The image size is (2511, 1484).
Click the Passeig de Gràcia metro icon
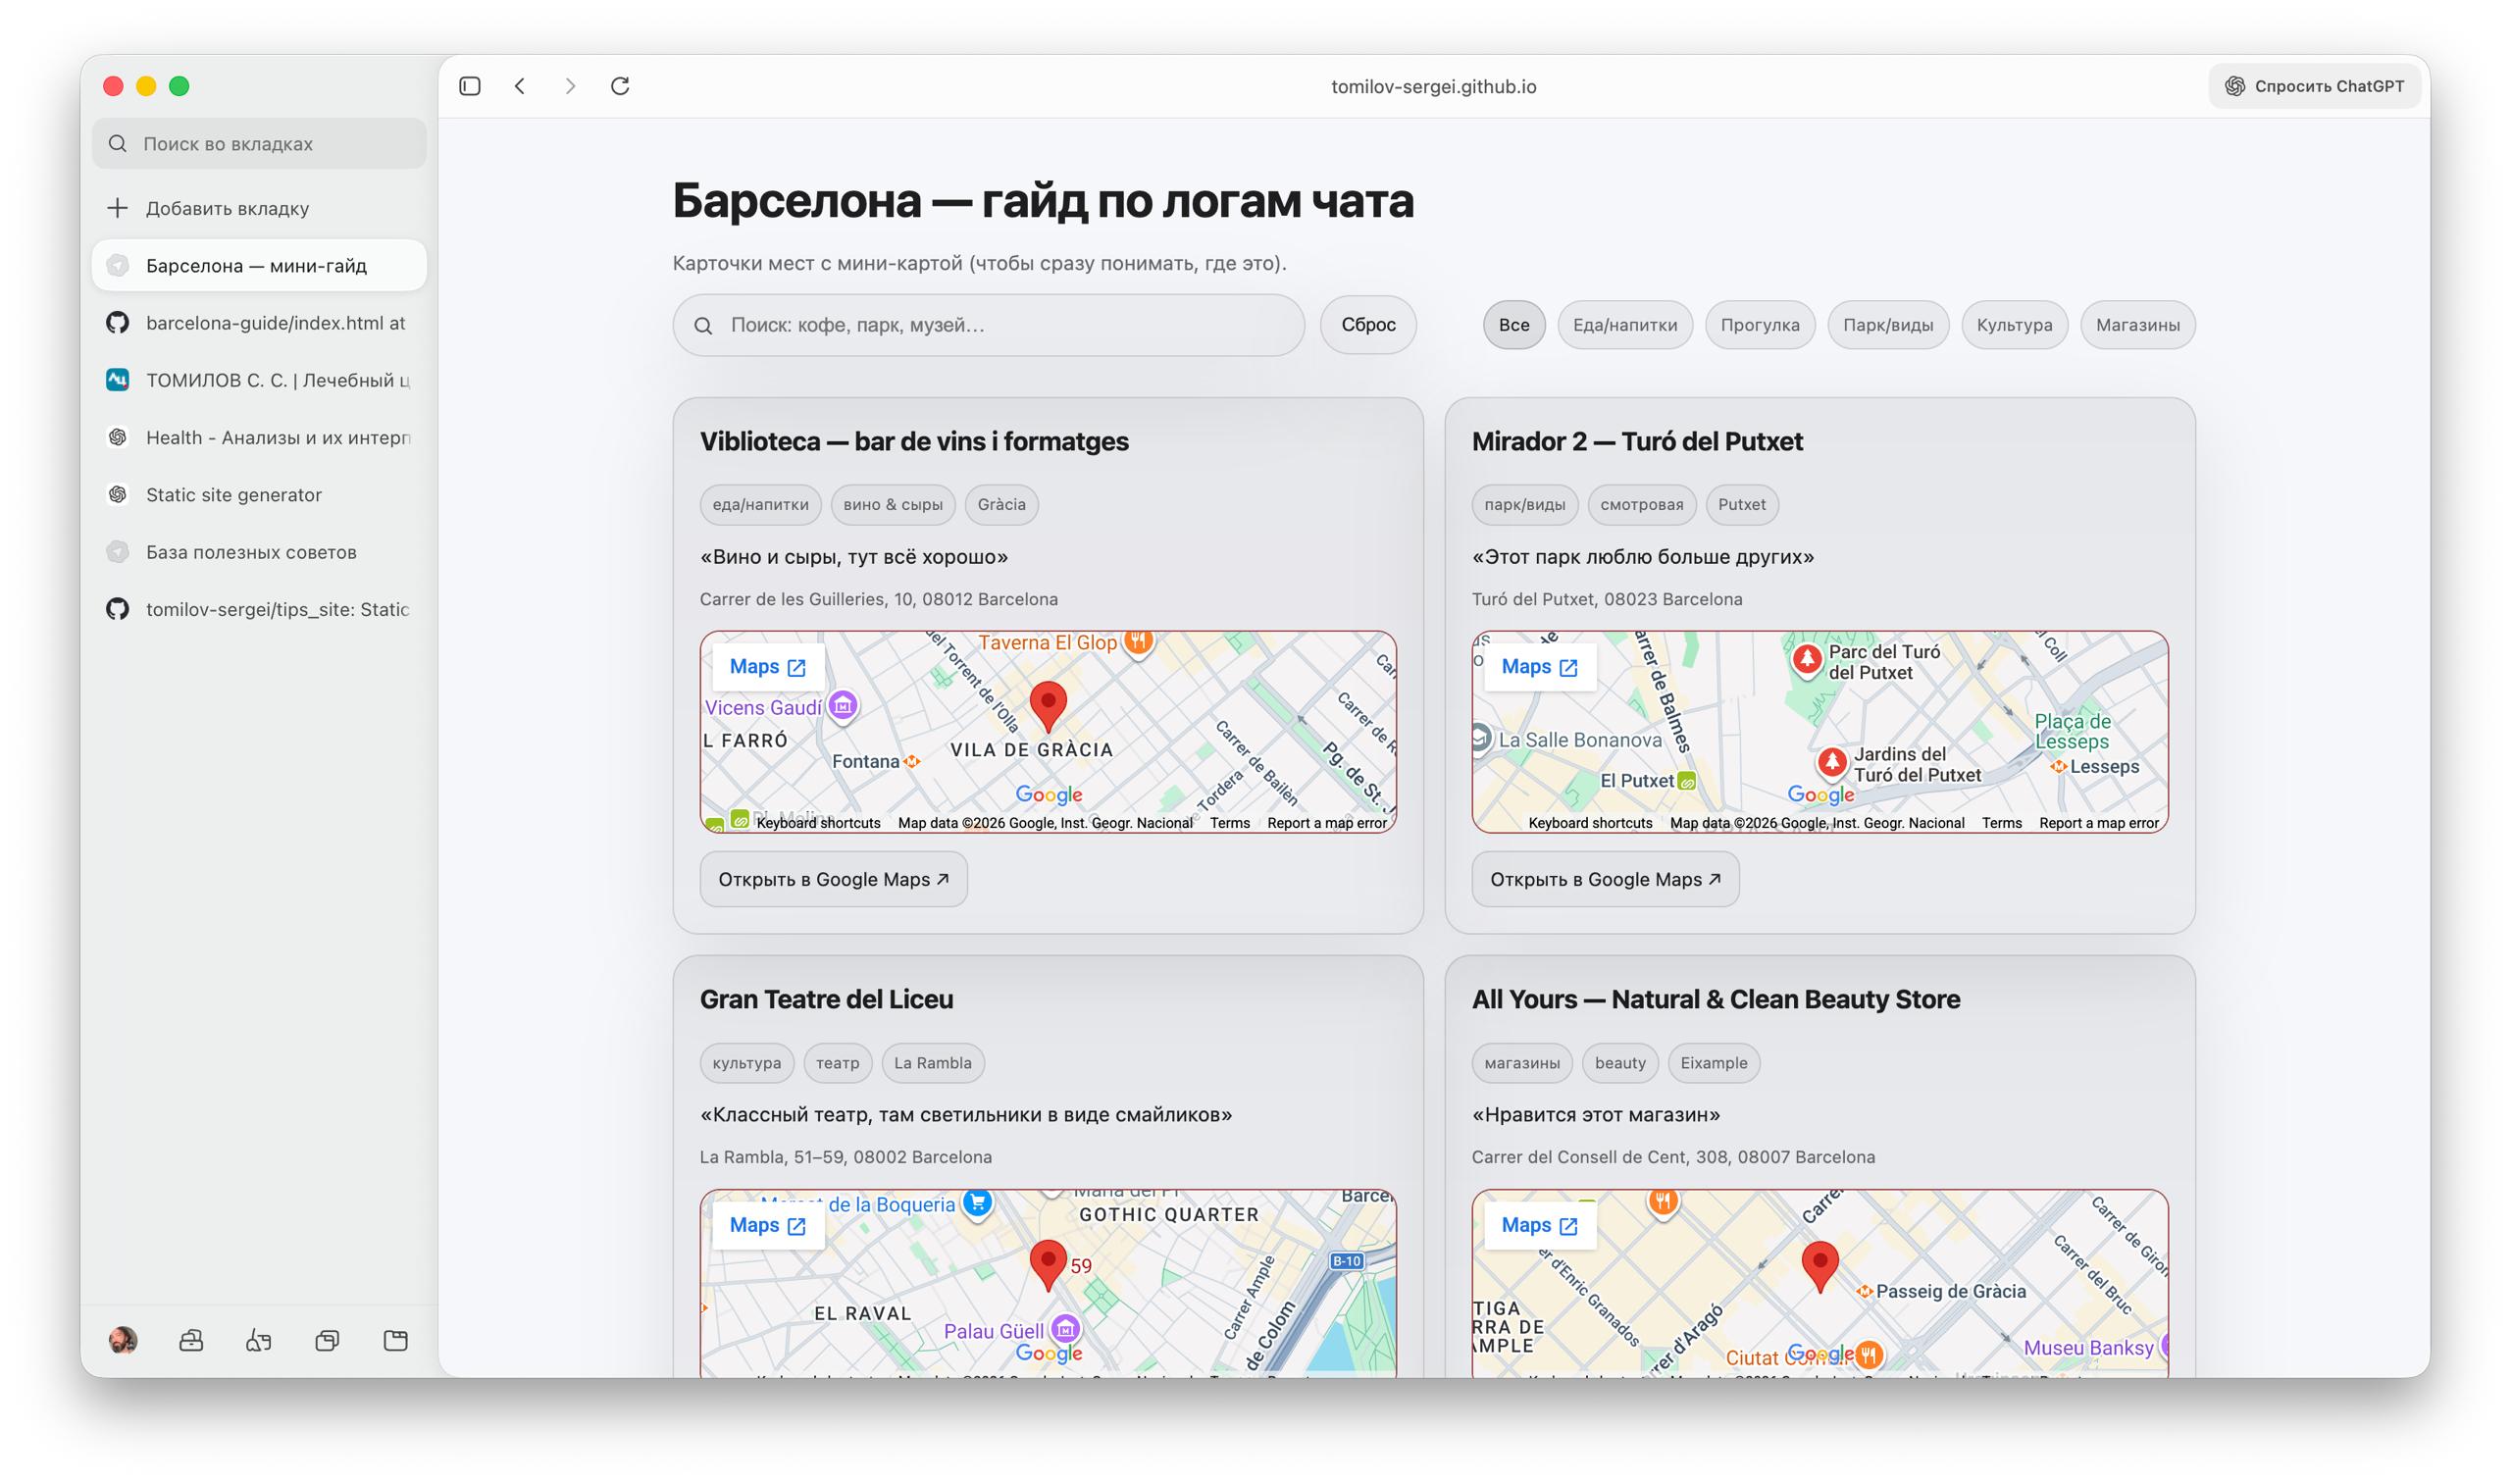(1864, 1292)
